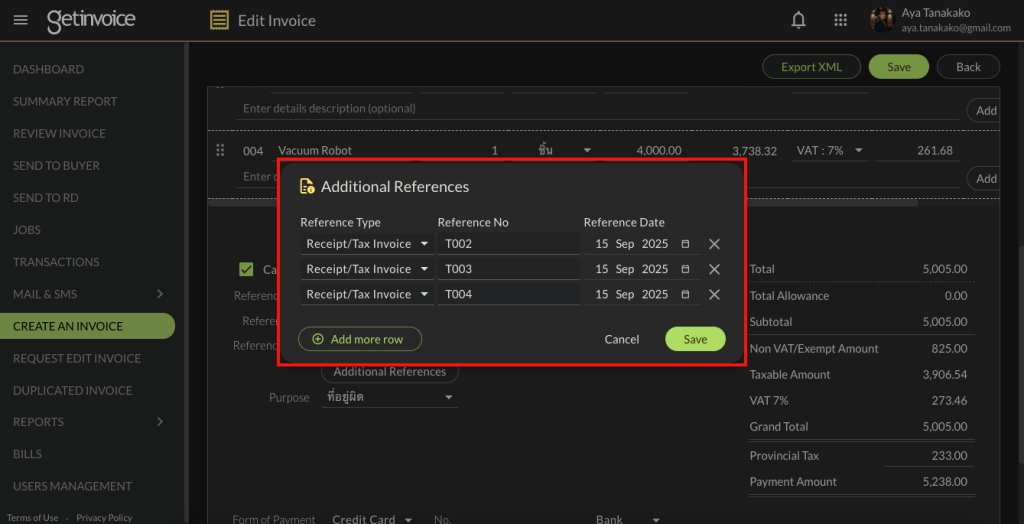This screenshot has height=524, width=1024.
Task: Open the apps grid launcher
Action: (x=840, y=20)
